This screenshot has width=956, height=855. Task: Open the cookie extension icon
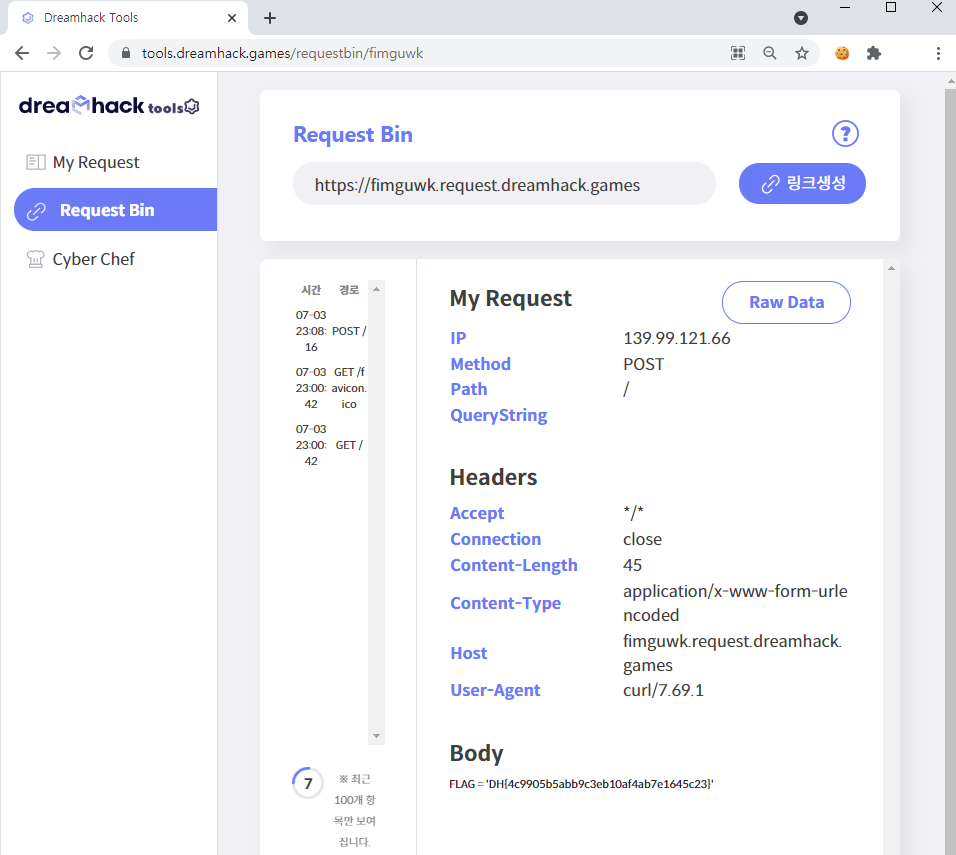pos(842,53)
